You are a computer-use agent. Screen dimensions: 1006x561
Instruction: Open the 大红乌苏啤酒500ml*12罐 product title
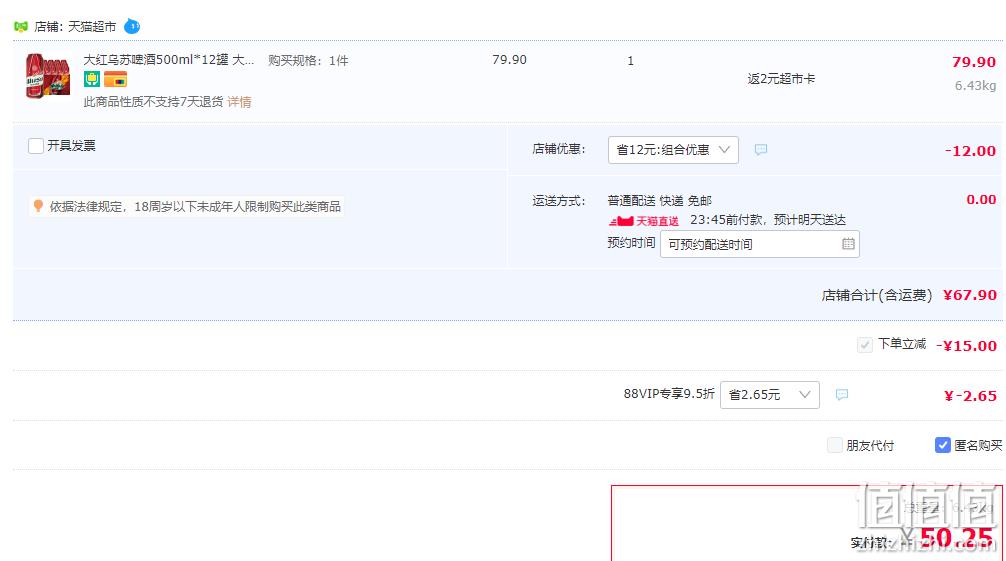point(169,60)
